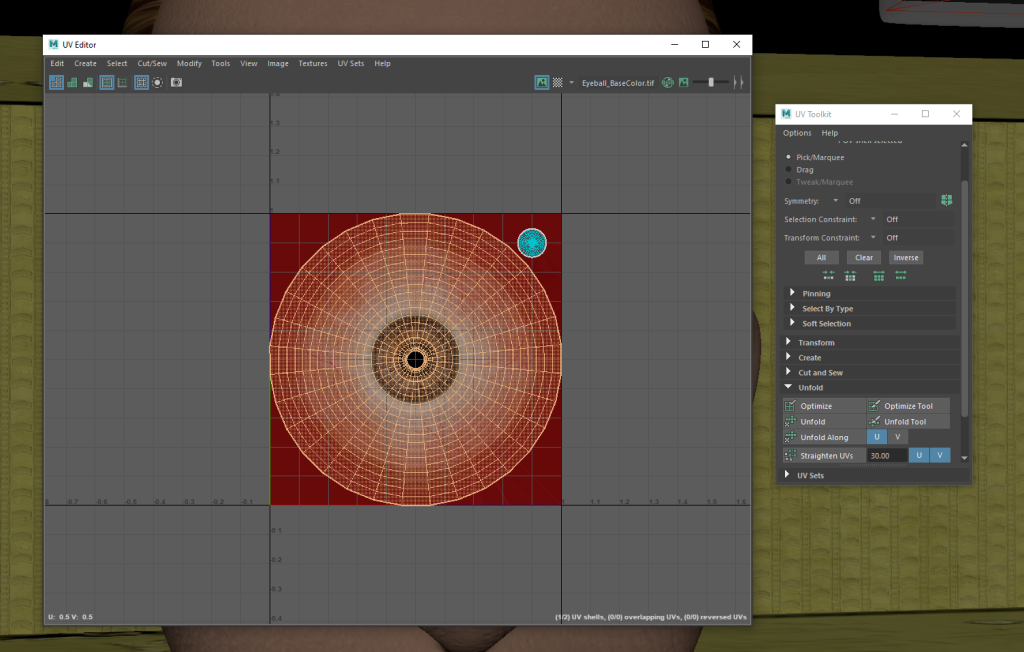The image size is (1024, 652).
Task: Open the View menu
Action: 249,63
